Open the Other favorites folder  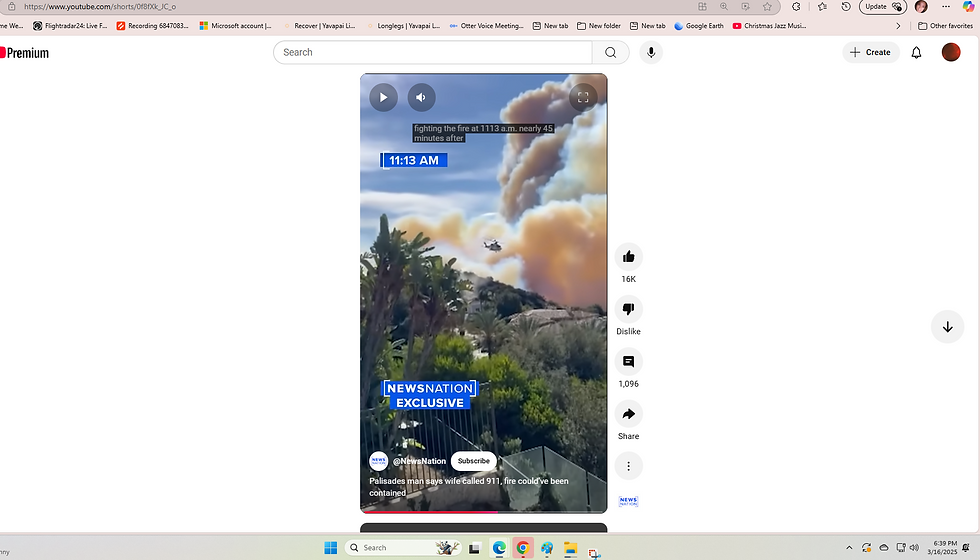pyautogui.click(x=945, y=26)
